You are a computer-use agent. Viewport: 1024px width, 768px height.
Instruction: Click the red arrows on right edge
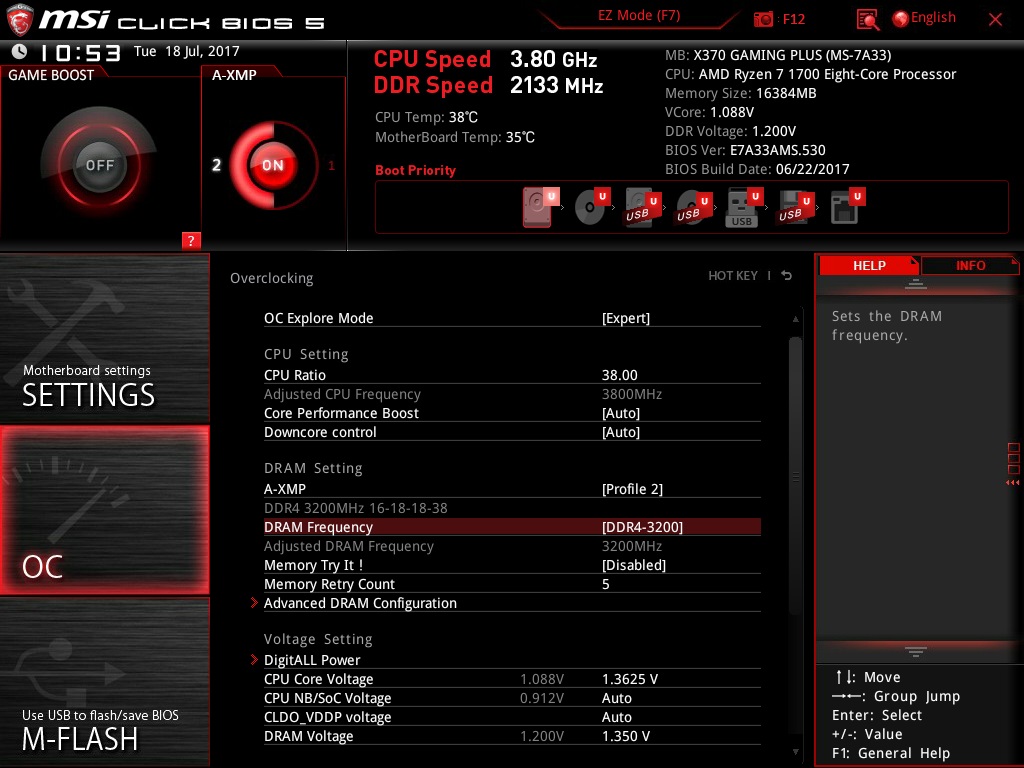point(1012,483)
